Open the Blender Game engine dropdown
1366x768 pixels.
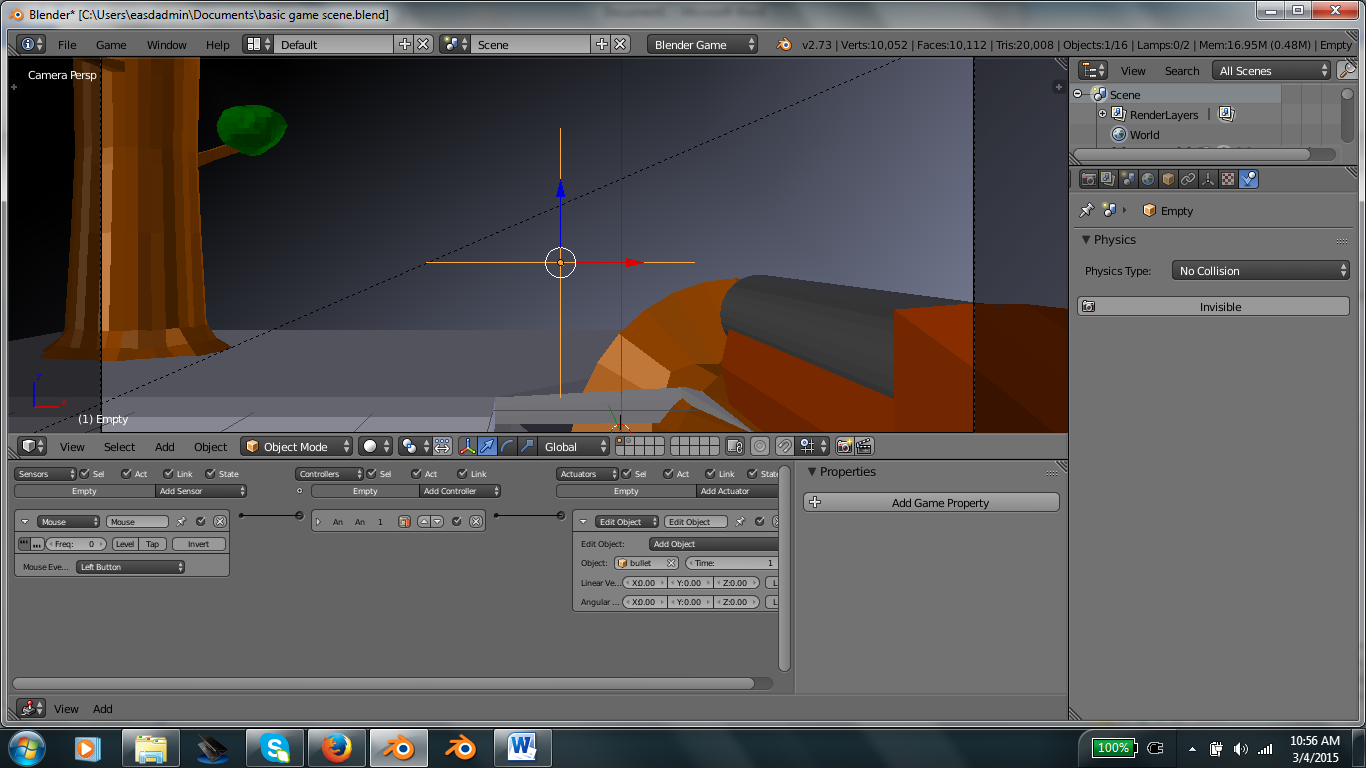tap(703, 45)
